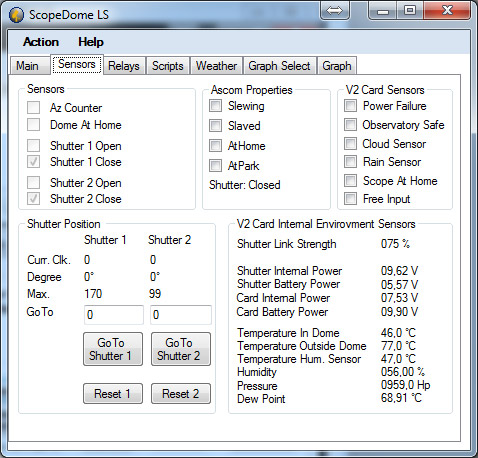Switch to the Weather tab
478x458 pixels.
[216, 66]
